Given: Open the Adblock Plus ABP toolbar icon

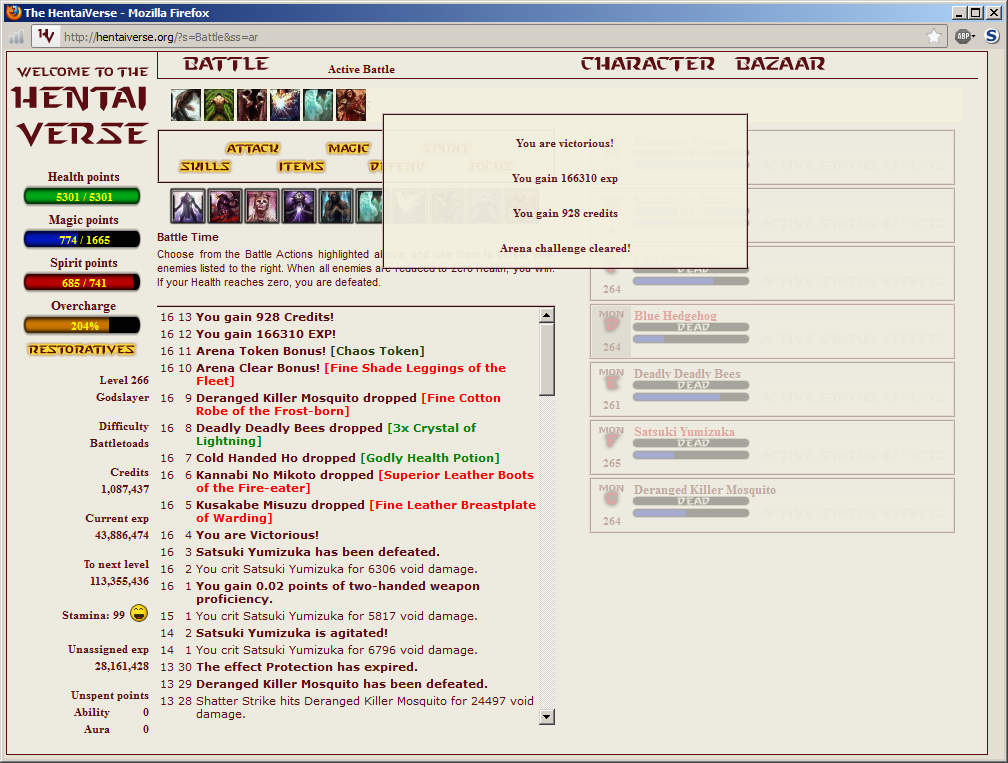Looking at the screenshot, I should [962, 37].
